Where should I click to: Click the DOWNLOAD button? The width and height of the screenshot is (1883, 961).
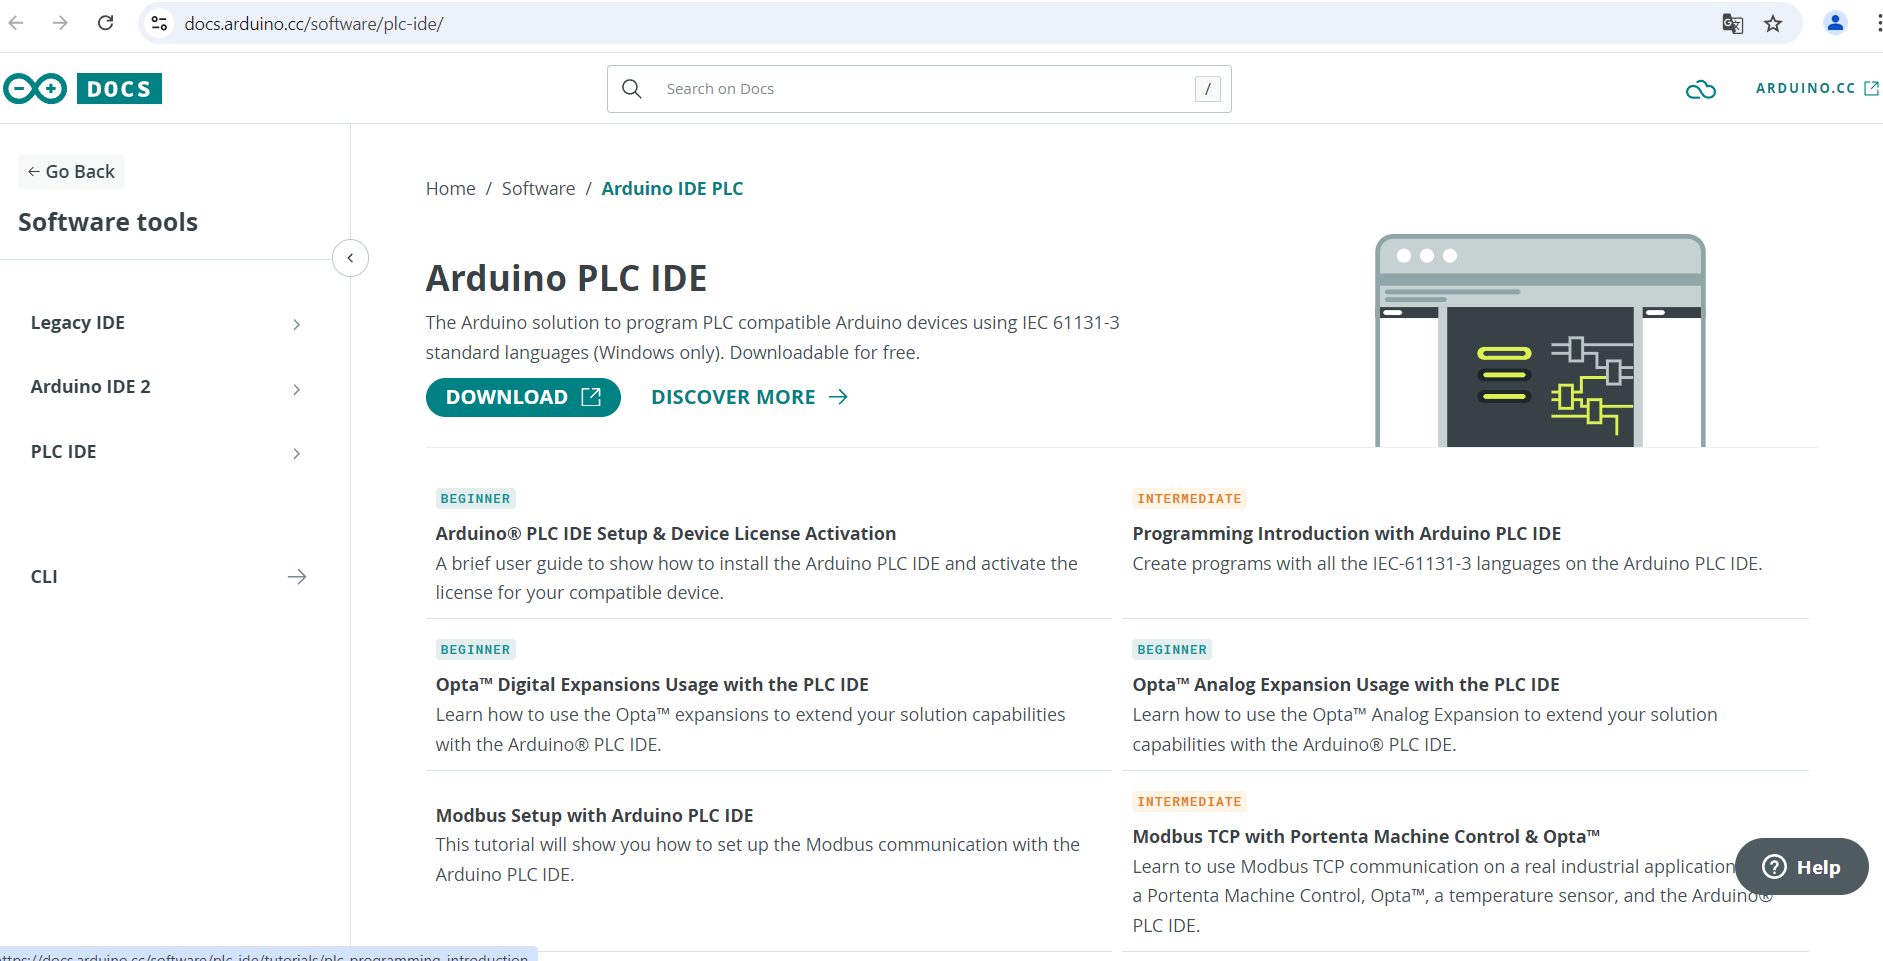click(523, 397)
